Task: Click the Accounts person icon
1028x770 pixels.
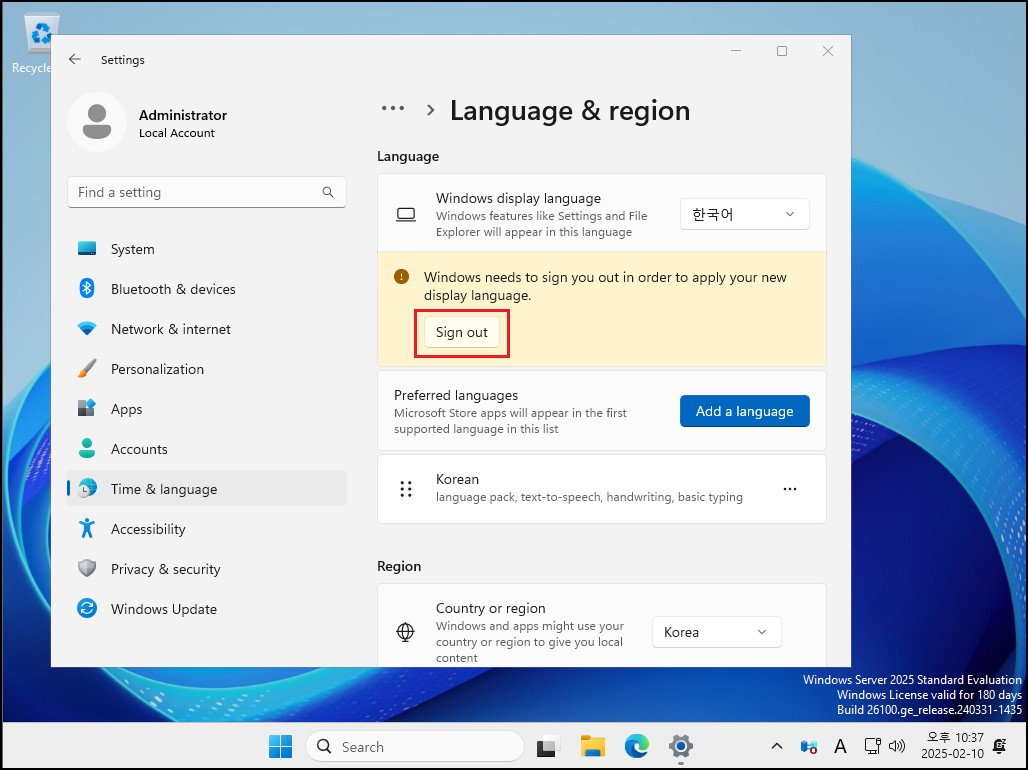Action: pos(87,449)
